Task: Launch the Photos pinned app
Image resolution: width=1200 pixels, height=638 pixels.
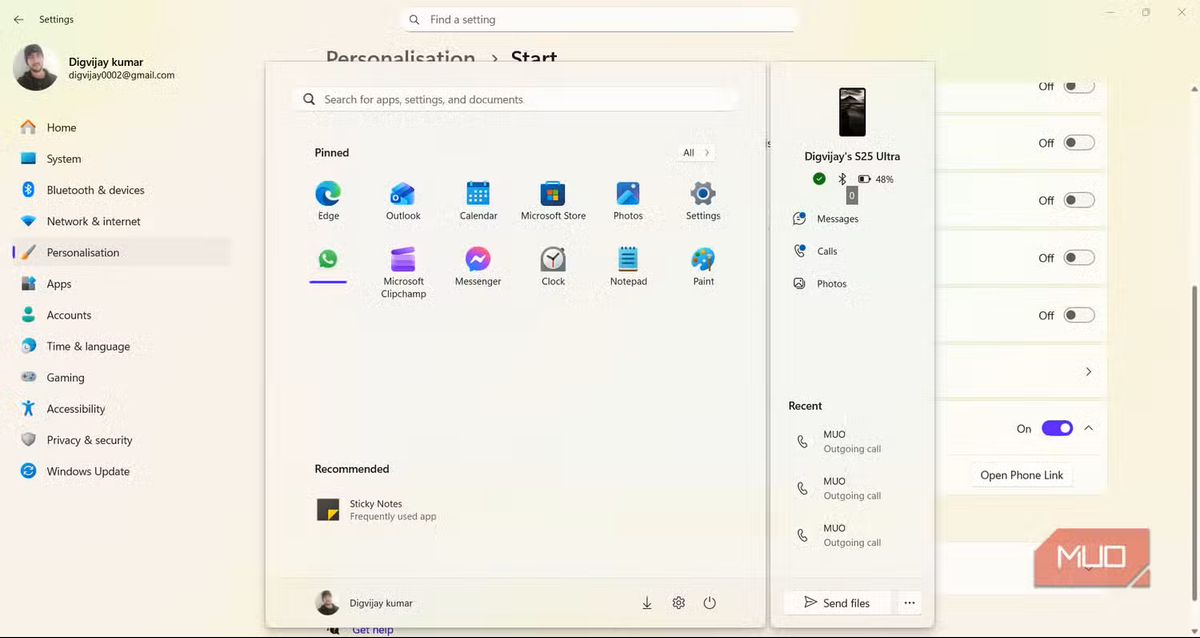Action: coord(628,200)
